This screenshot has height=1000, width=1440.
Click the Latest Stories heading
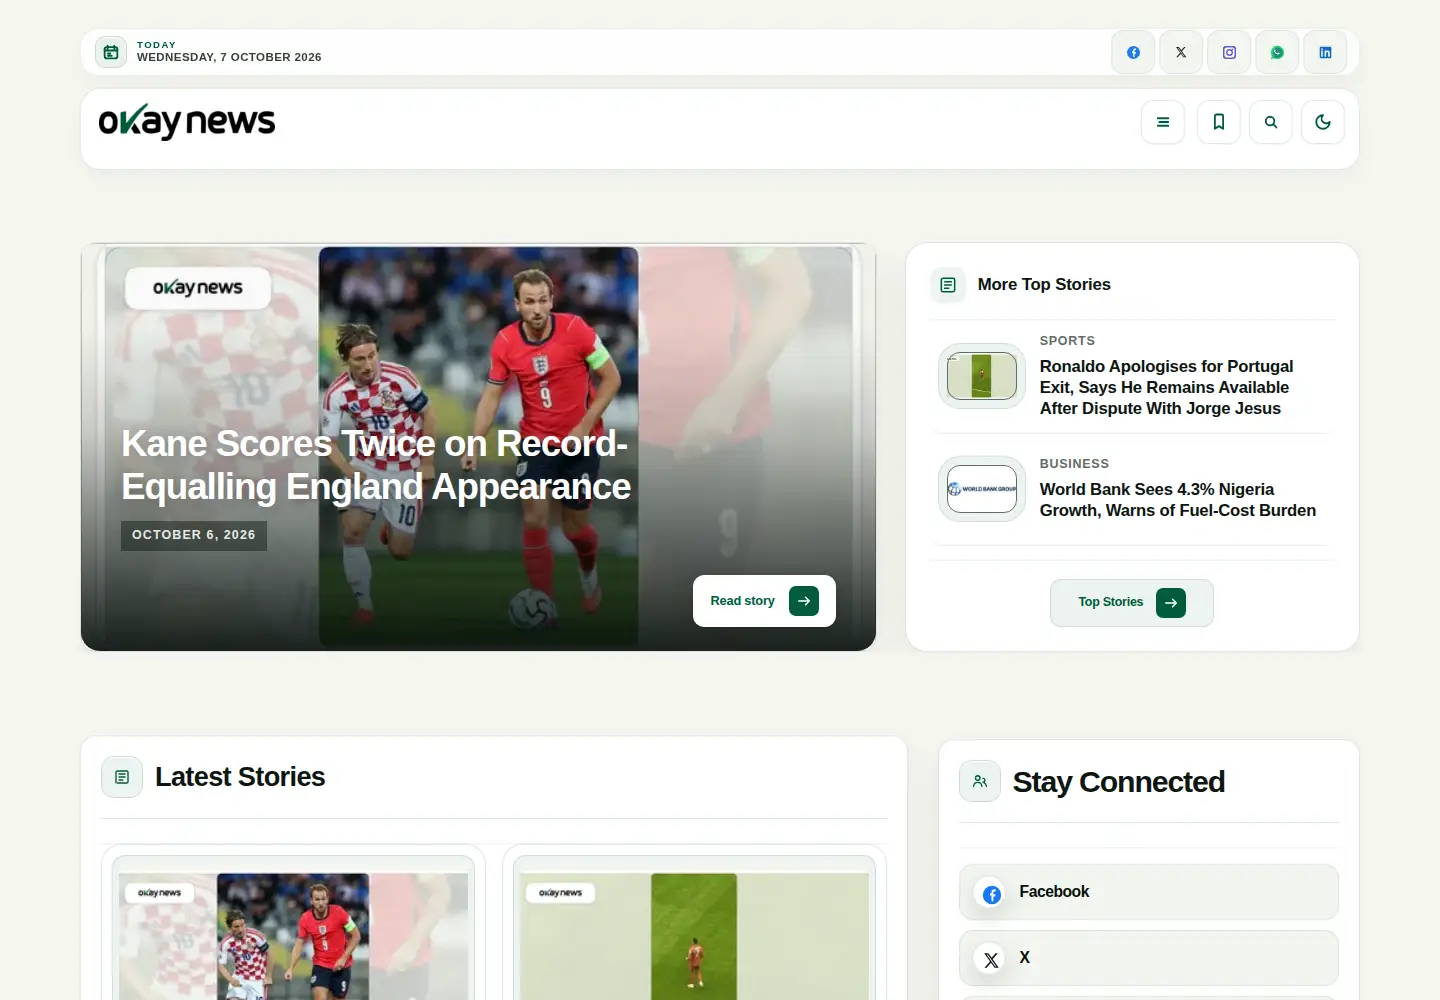(240, 777)
